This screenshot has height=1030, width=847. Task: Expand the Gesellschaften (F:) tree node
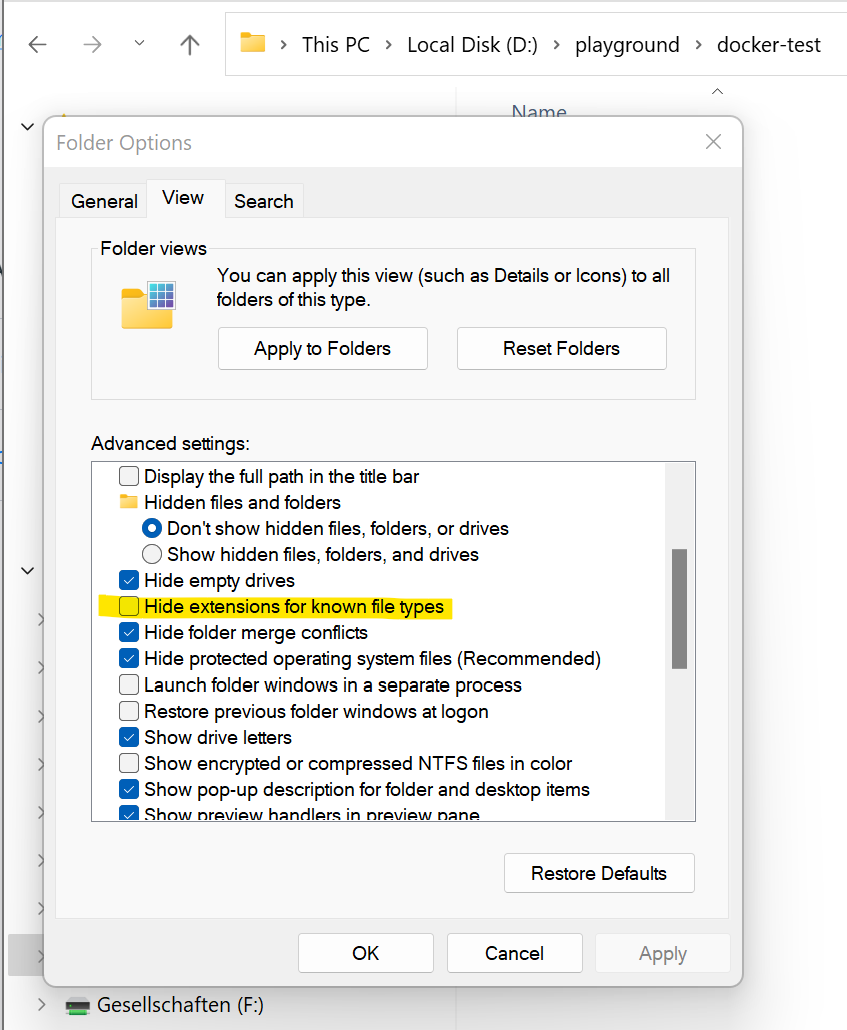coord(41,1005)
